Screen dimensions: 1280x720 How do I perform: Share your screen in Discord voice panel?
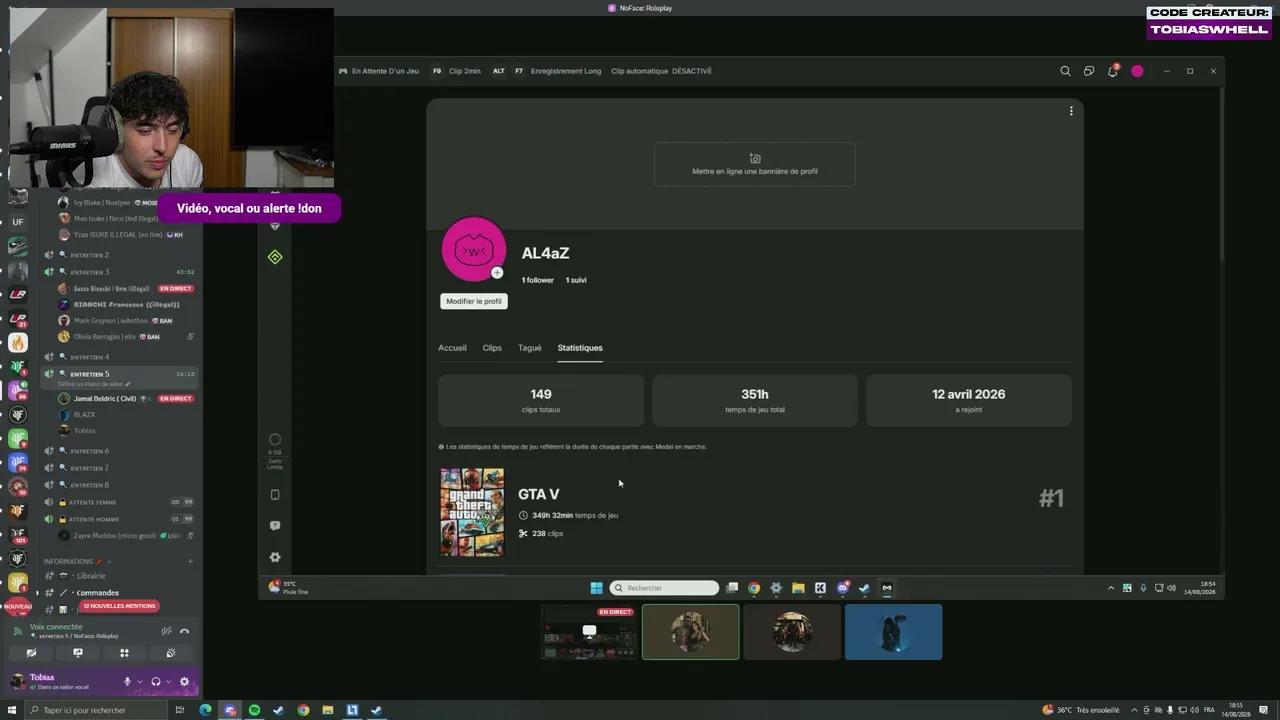pos(78,653)
